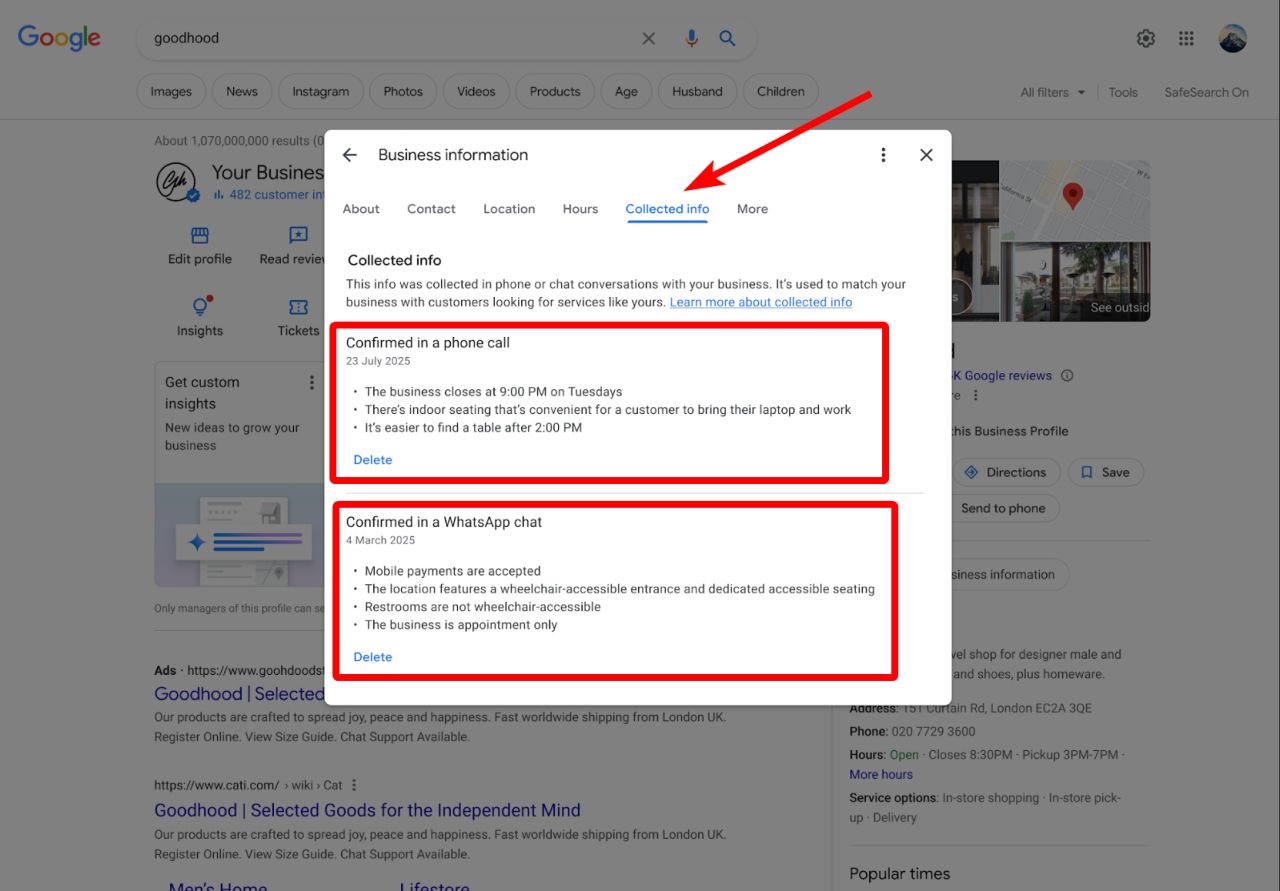The image size is (1280, 891).
Task: Click the magnifying glass search icon
Action: click(x=728, y=38)
